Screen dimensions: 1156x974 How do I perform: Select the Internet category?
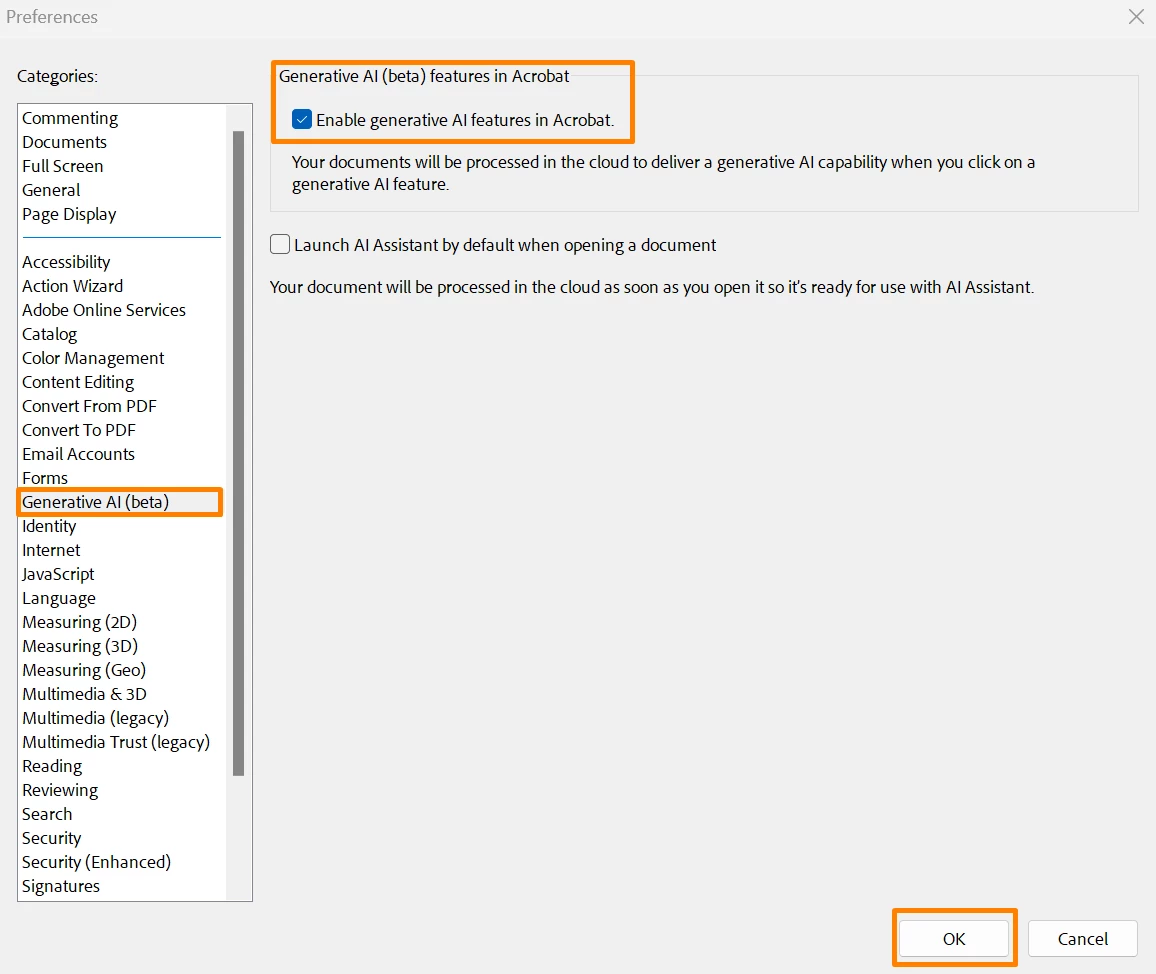(51, 550)
